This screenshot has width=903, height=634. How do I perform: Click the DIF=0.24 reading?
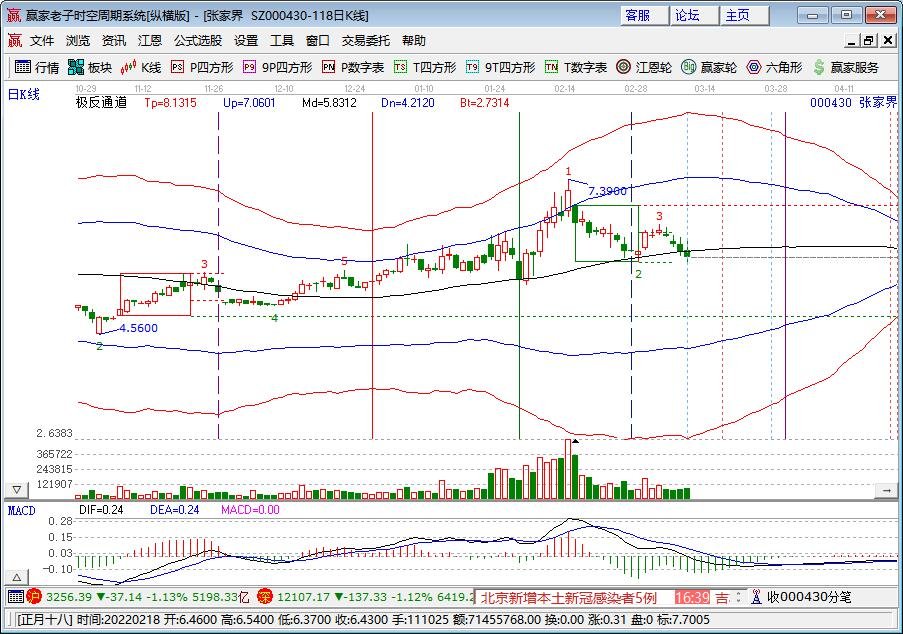point(101,510)
